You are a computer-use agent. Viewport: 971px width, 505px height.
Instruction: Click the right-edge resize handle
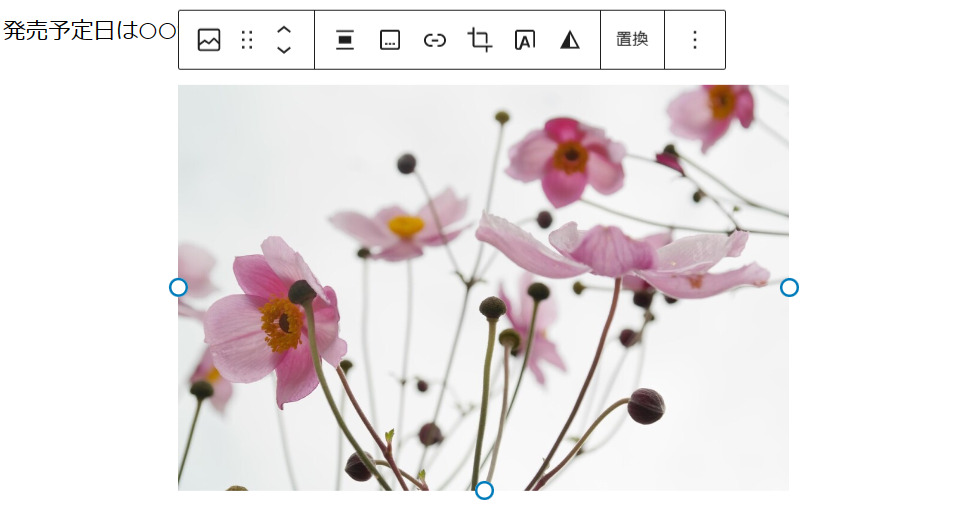pos(789,288)
